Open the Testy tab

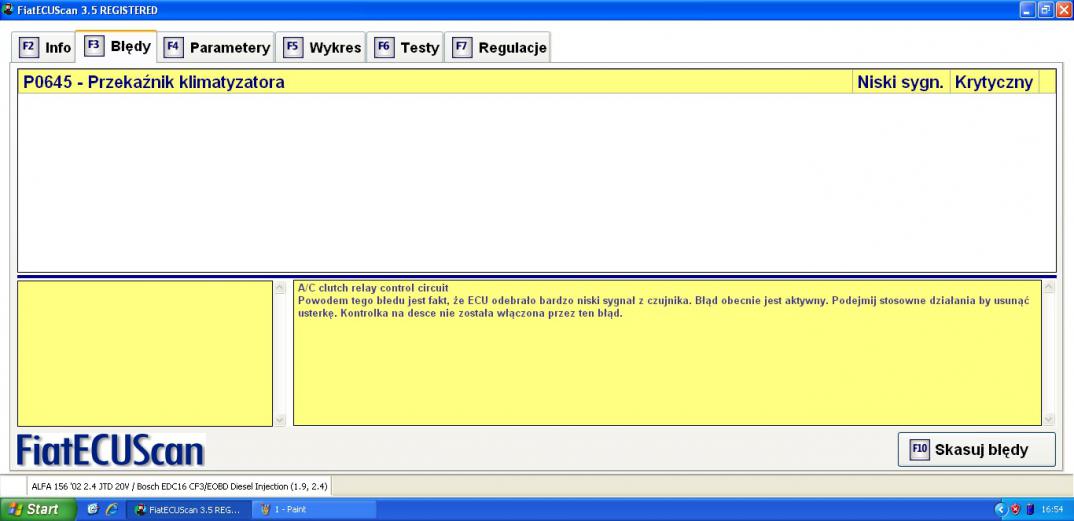point(405,47)
